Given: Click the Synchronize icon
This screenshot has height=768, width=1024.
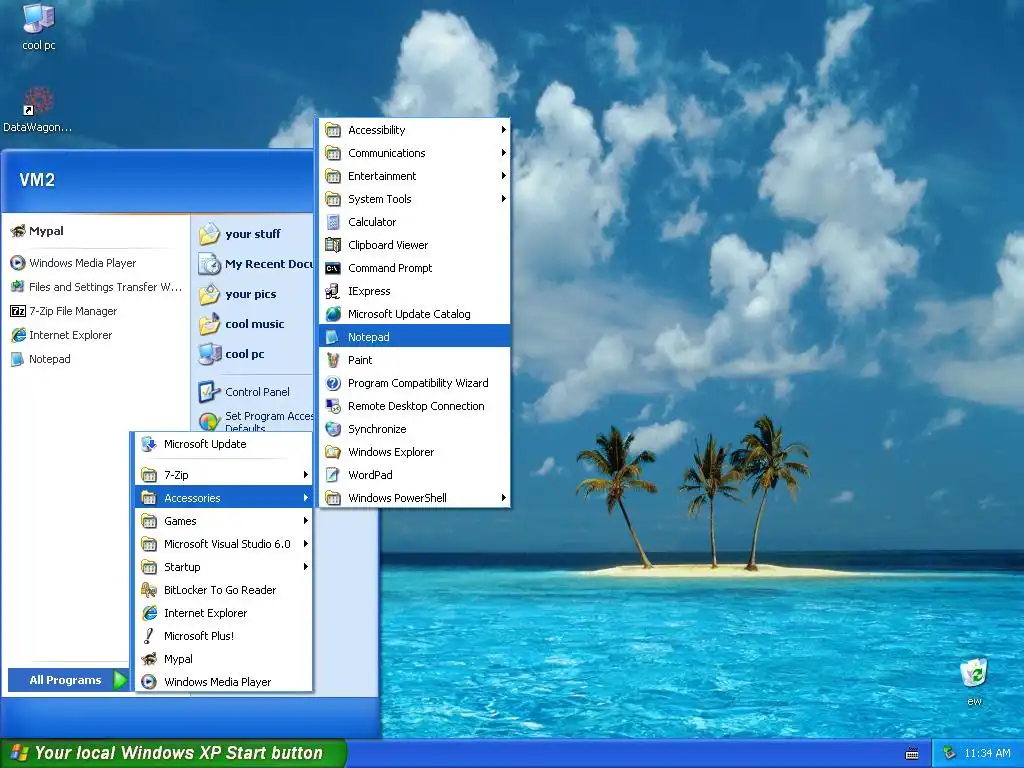Looking at the screenshot, I should coord(333,429).
